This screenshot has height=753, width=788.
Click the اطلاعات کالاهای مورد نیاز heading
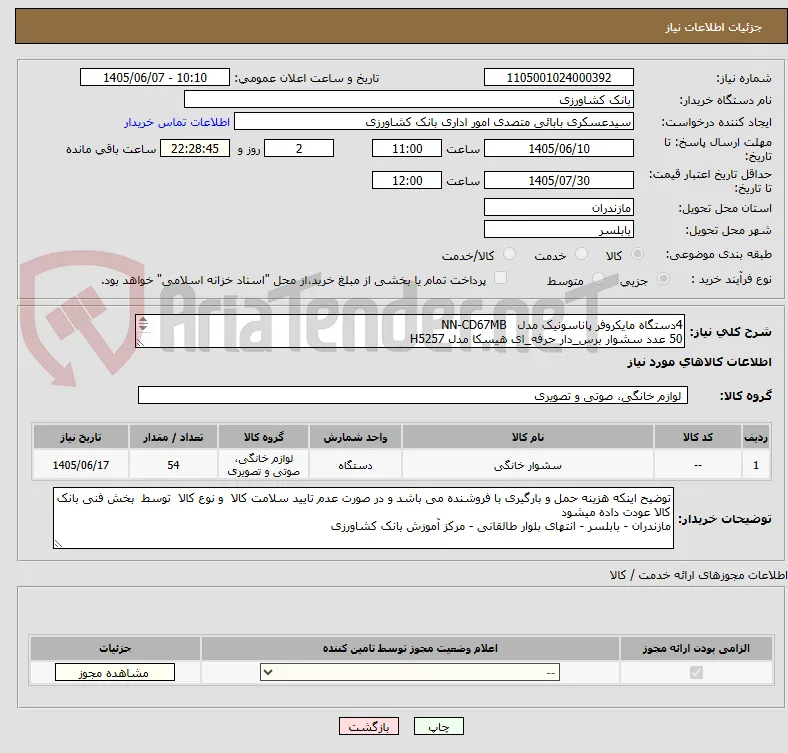click(699, 362)
